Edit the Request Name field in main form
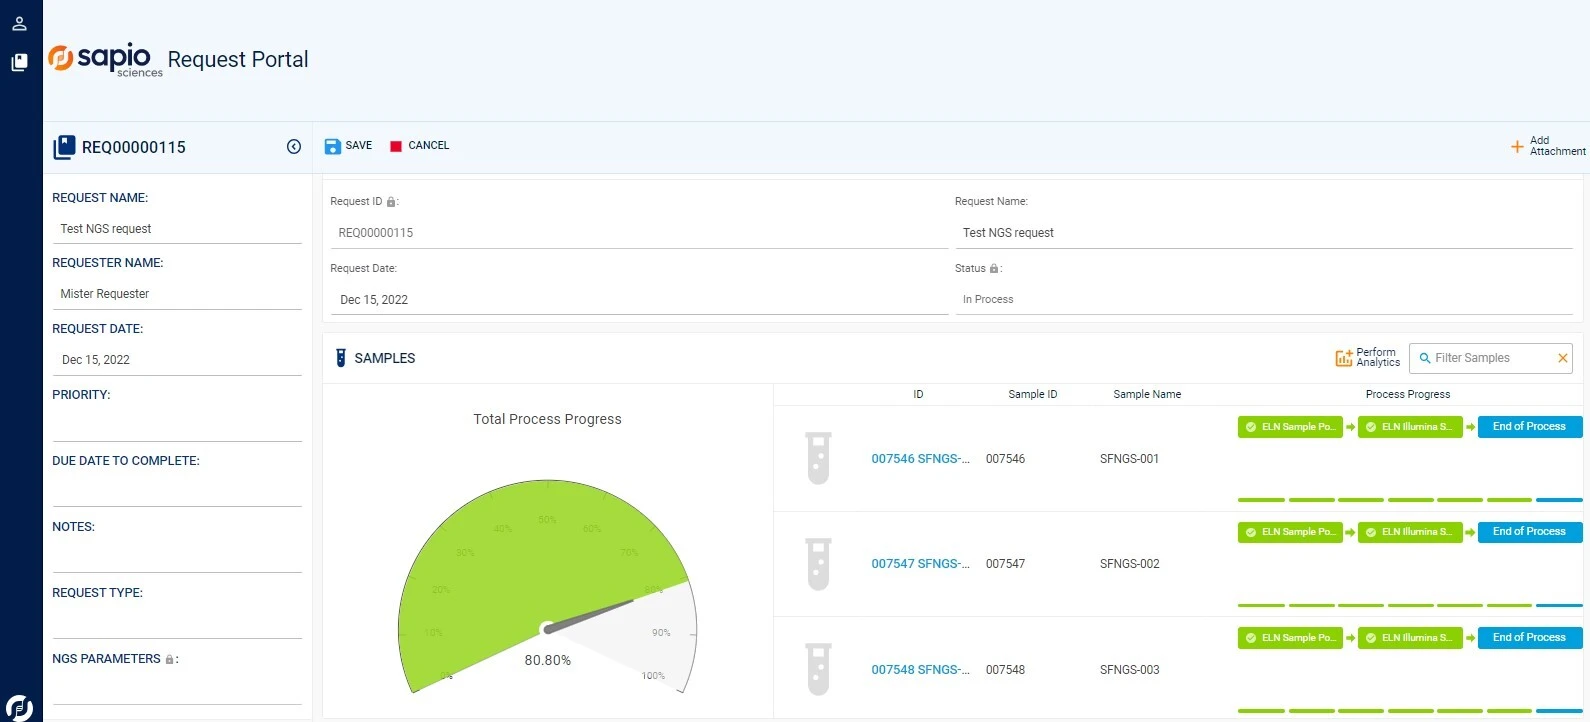This screenshot has height=722, width=1590. tap(1264, 233)
